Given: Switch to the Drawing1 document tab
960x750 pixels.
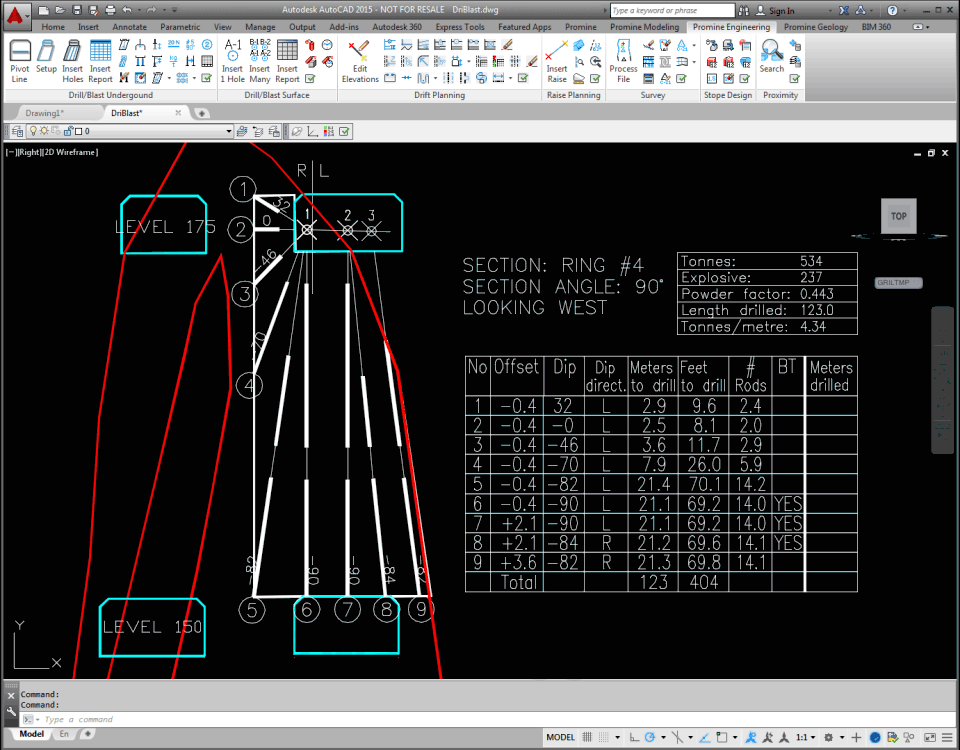Looking at the screenshot, I should click(44, 113).
